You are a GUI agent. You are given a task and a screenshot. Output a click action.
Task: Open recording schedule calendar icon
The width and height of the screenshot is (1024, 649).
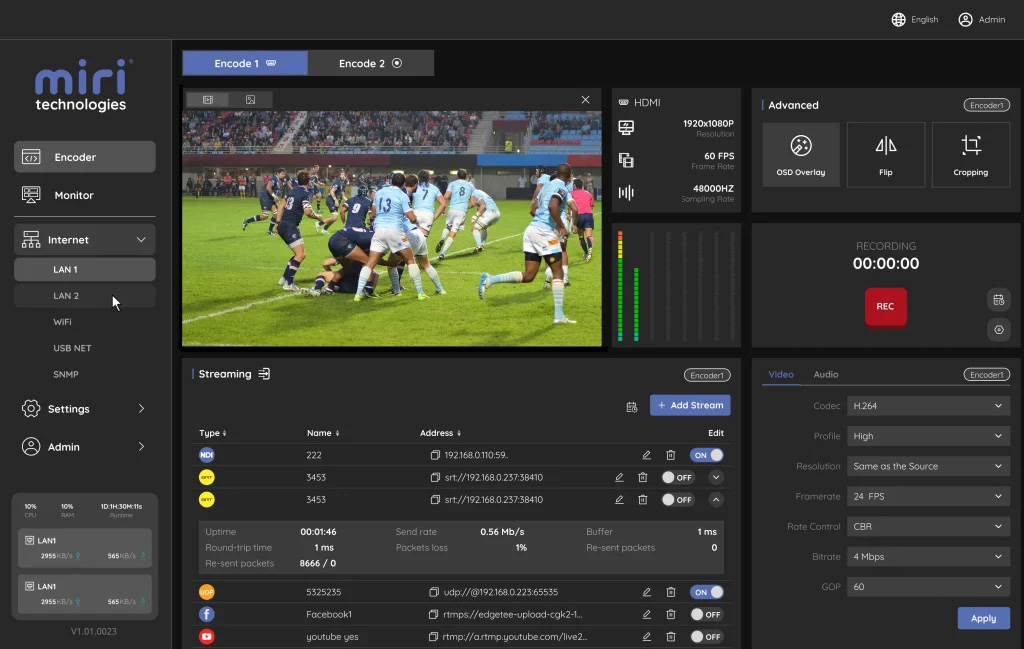click(997, 300)
